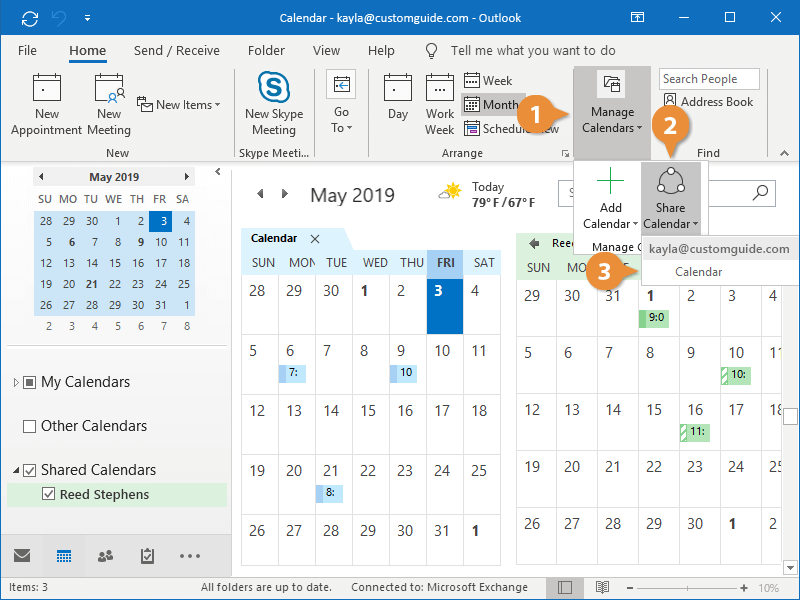Open the Address Book

pyautogui.click(x=709, y=101)
